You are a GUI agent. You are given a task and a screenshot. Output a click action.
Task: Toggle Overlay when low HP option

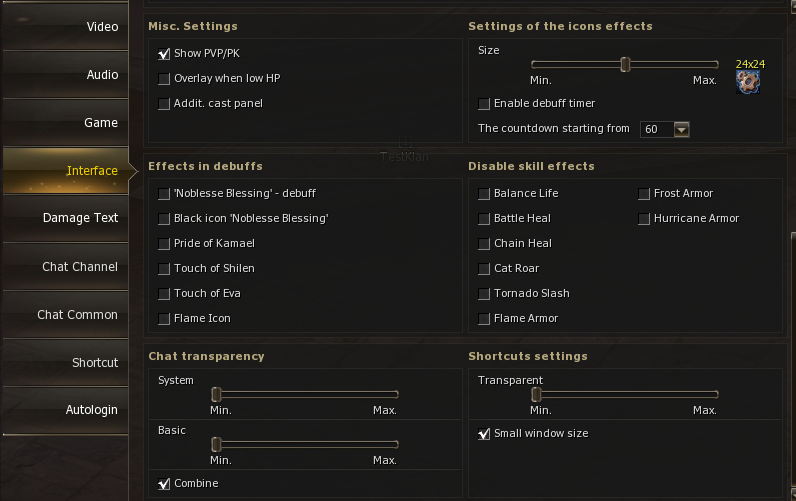click(164, 79)
